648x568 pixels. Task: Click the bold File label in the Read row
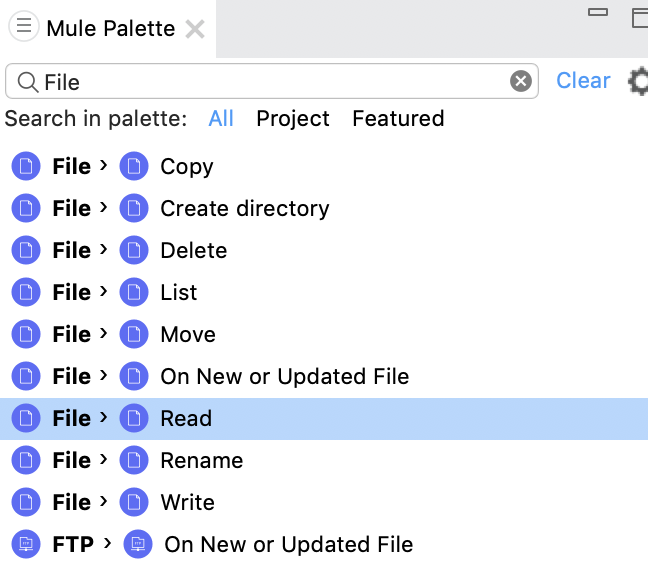71,418
